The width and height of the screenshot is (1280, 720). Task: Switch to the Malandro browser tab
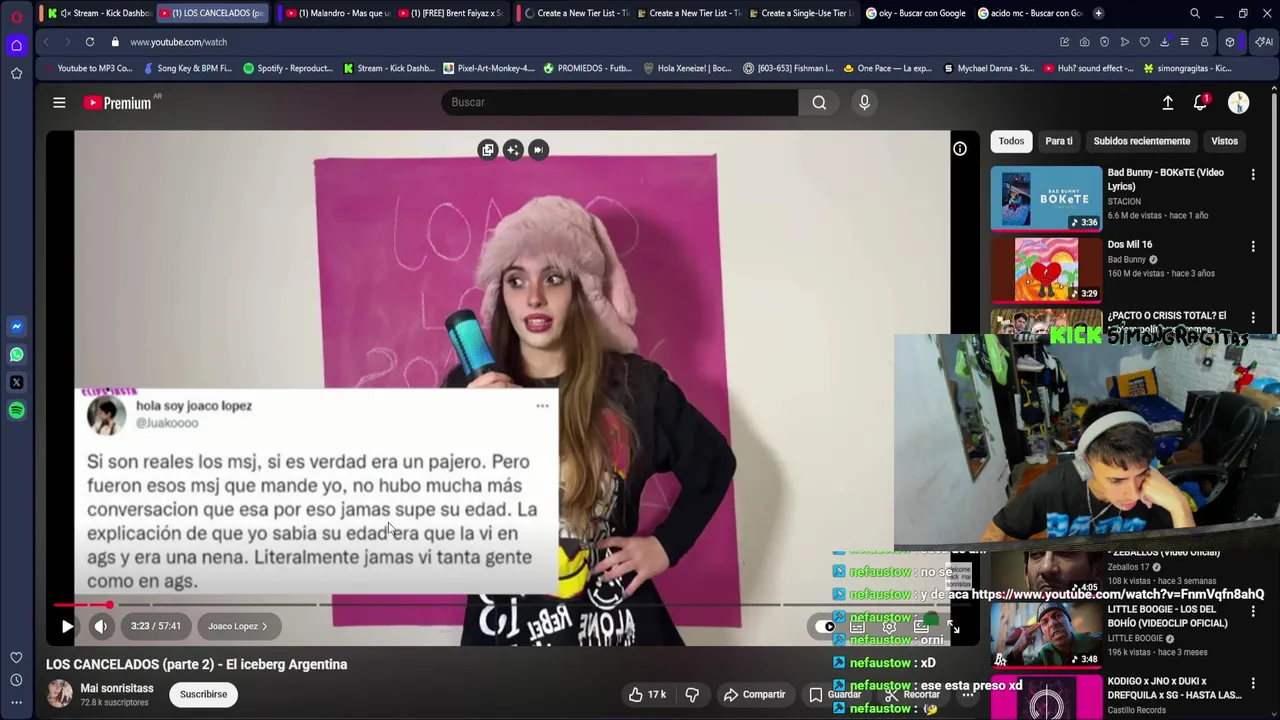(x=336, y=13)
